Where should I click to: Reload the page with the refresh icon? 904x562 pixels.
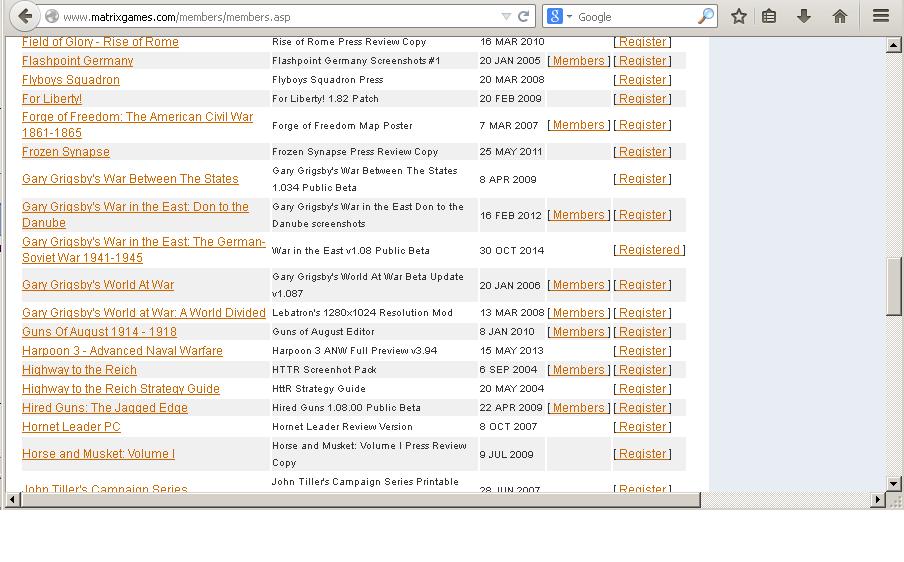pyautogui.click(x=523, y=17)
